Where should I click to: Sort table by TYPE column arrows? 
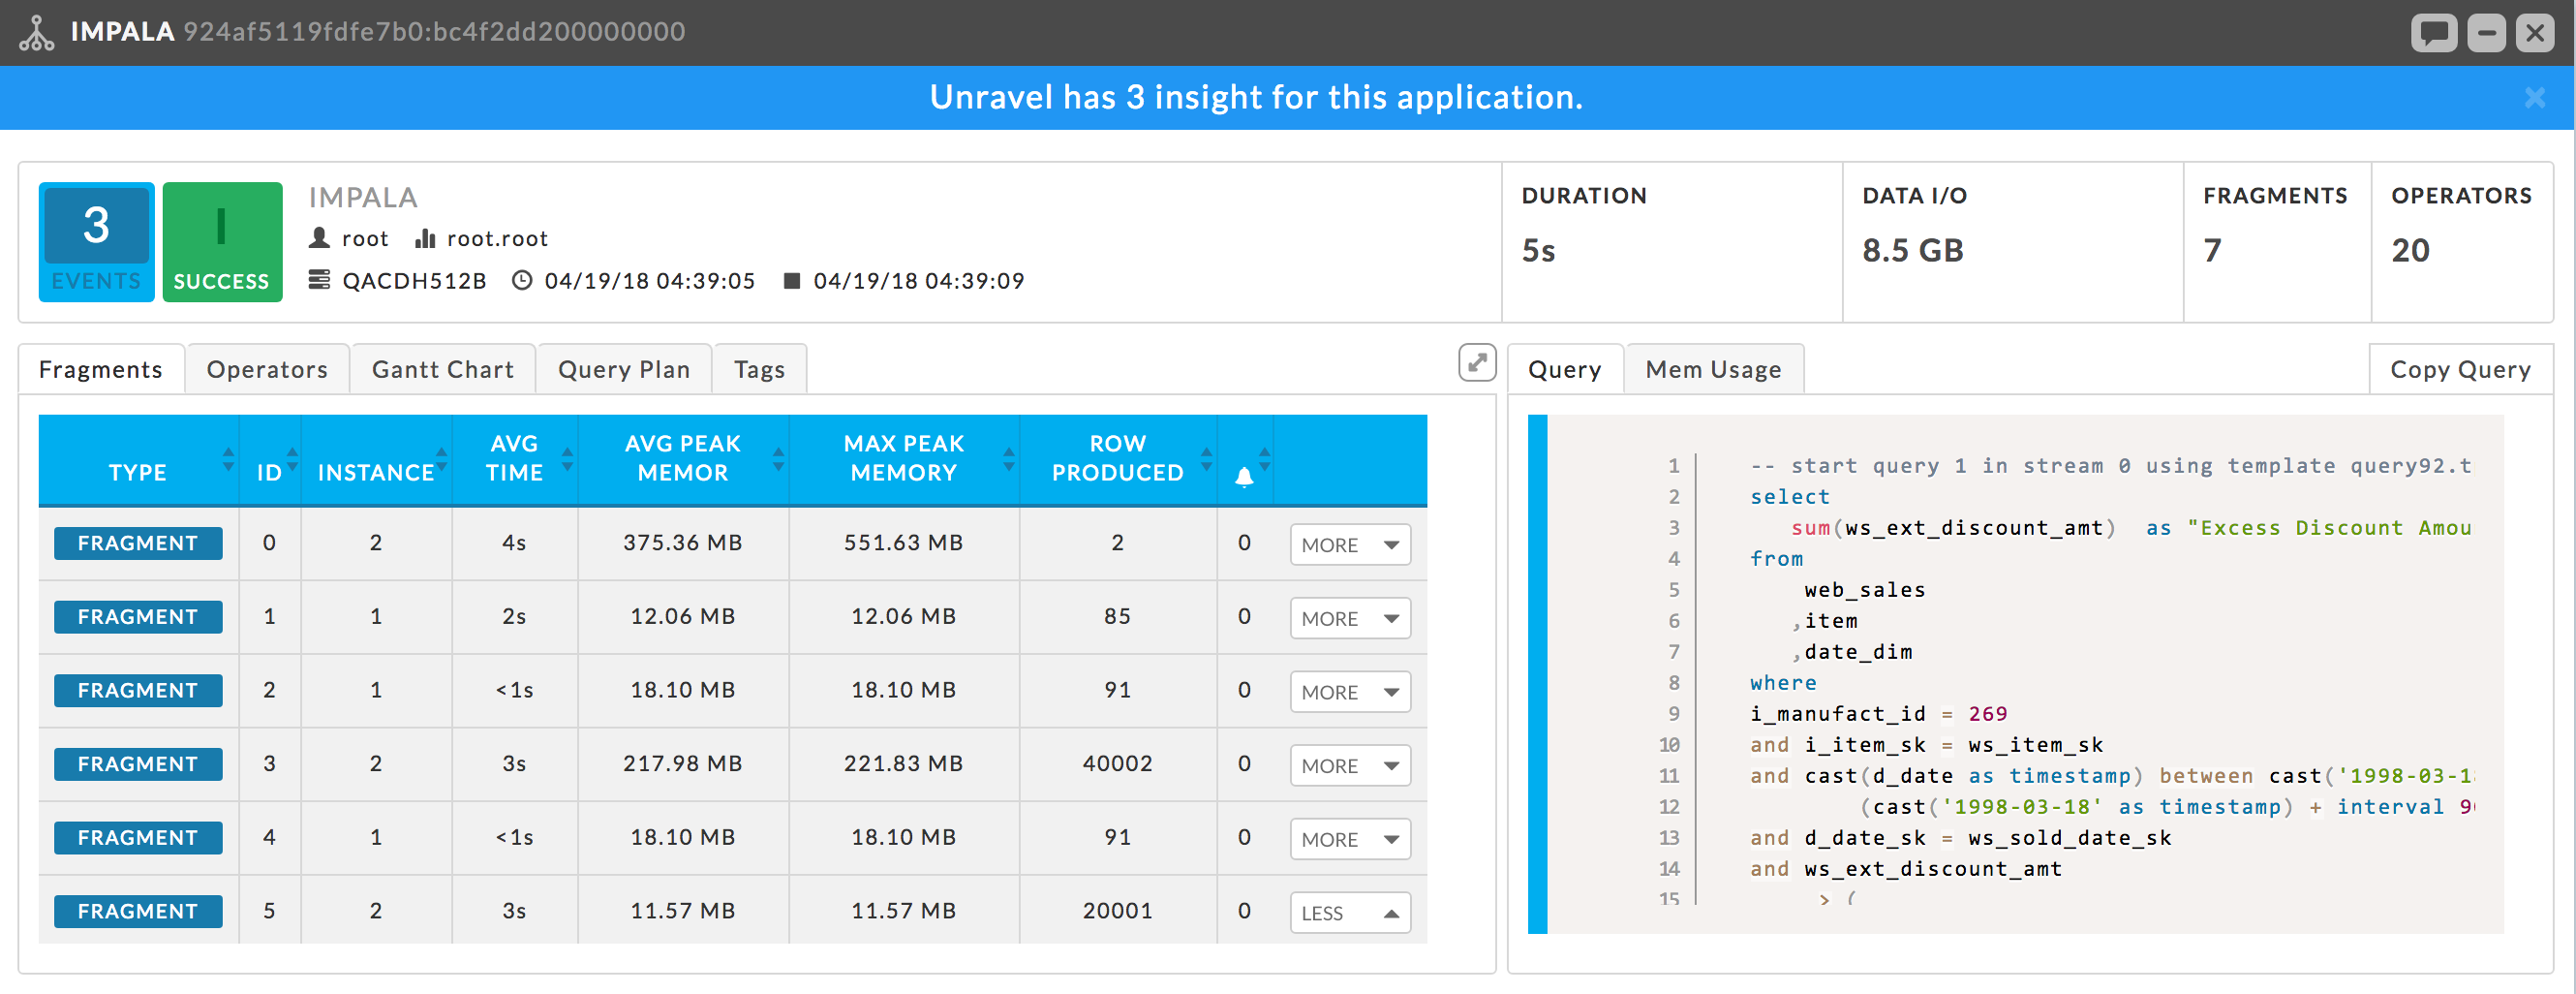click(x=228, y=460)
